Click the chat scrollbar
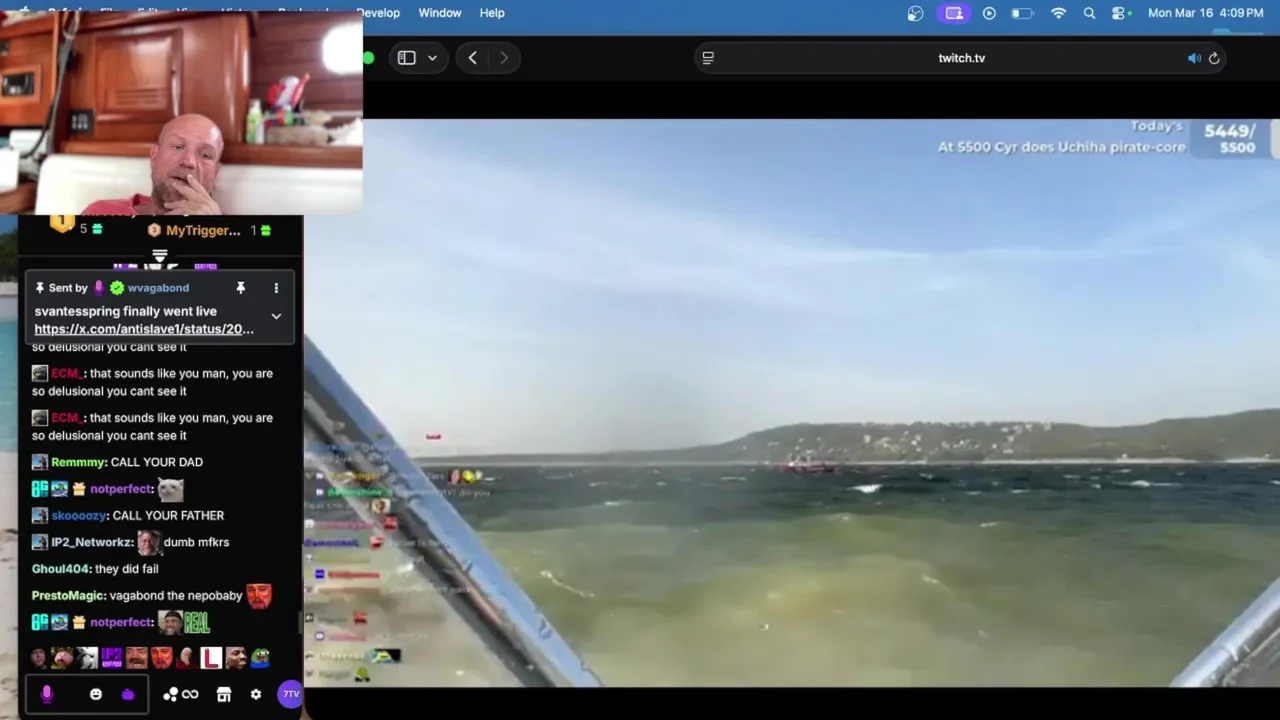Image resolution: width=1280 pixels, height=720 pixels. pyautogui.click(x=299, y=621)
